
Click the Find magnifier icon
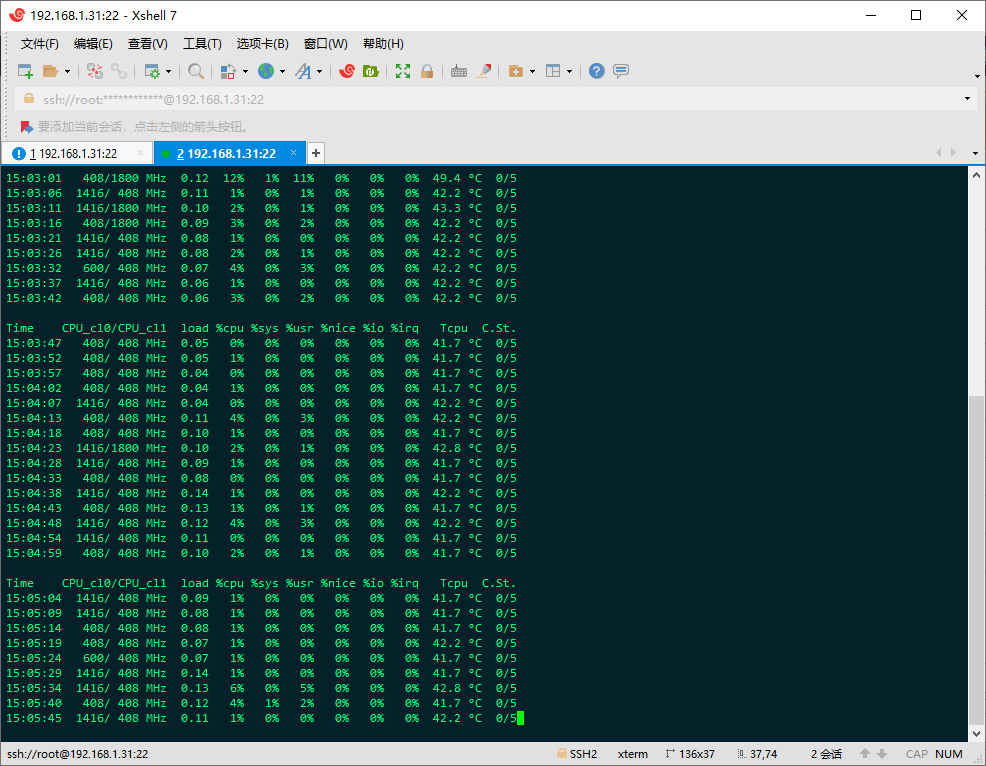point(196,71)
